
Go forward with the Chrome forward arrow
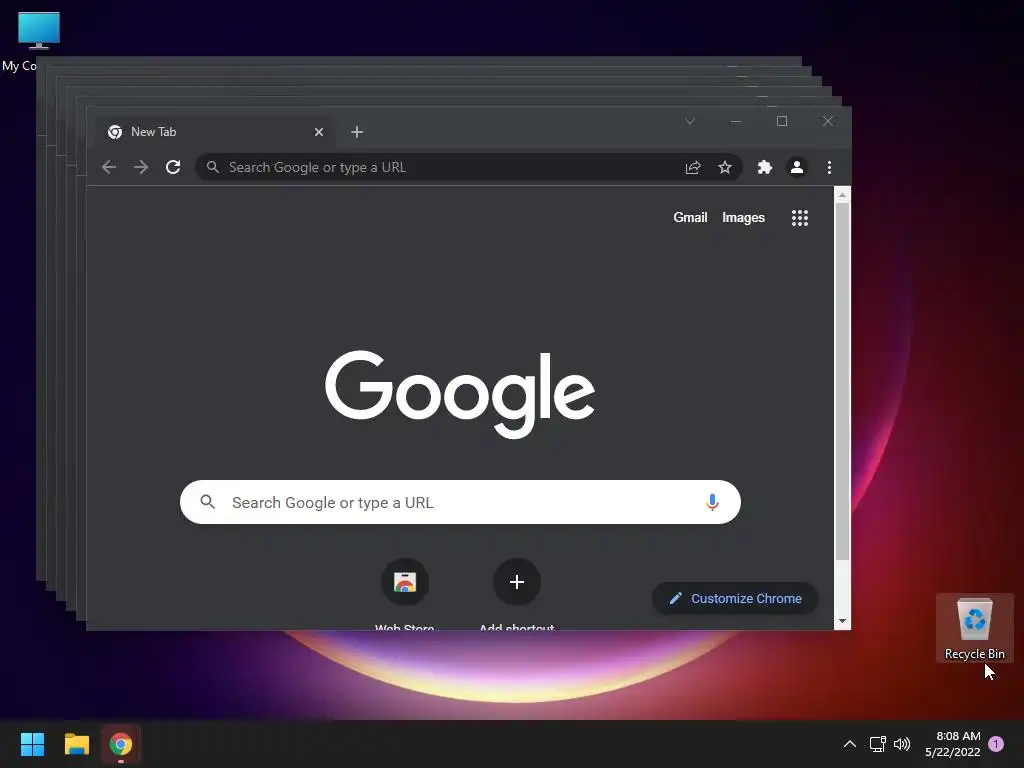[140, 167]
